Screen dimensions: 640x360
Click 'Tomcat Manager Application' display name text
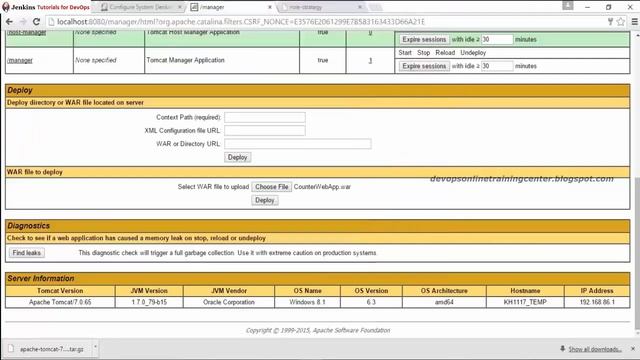[x=186, y=60]
